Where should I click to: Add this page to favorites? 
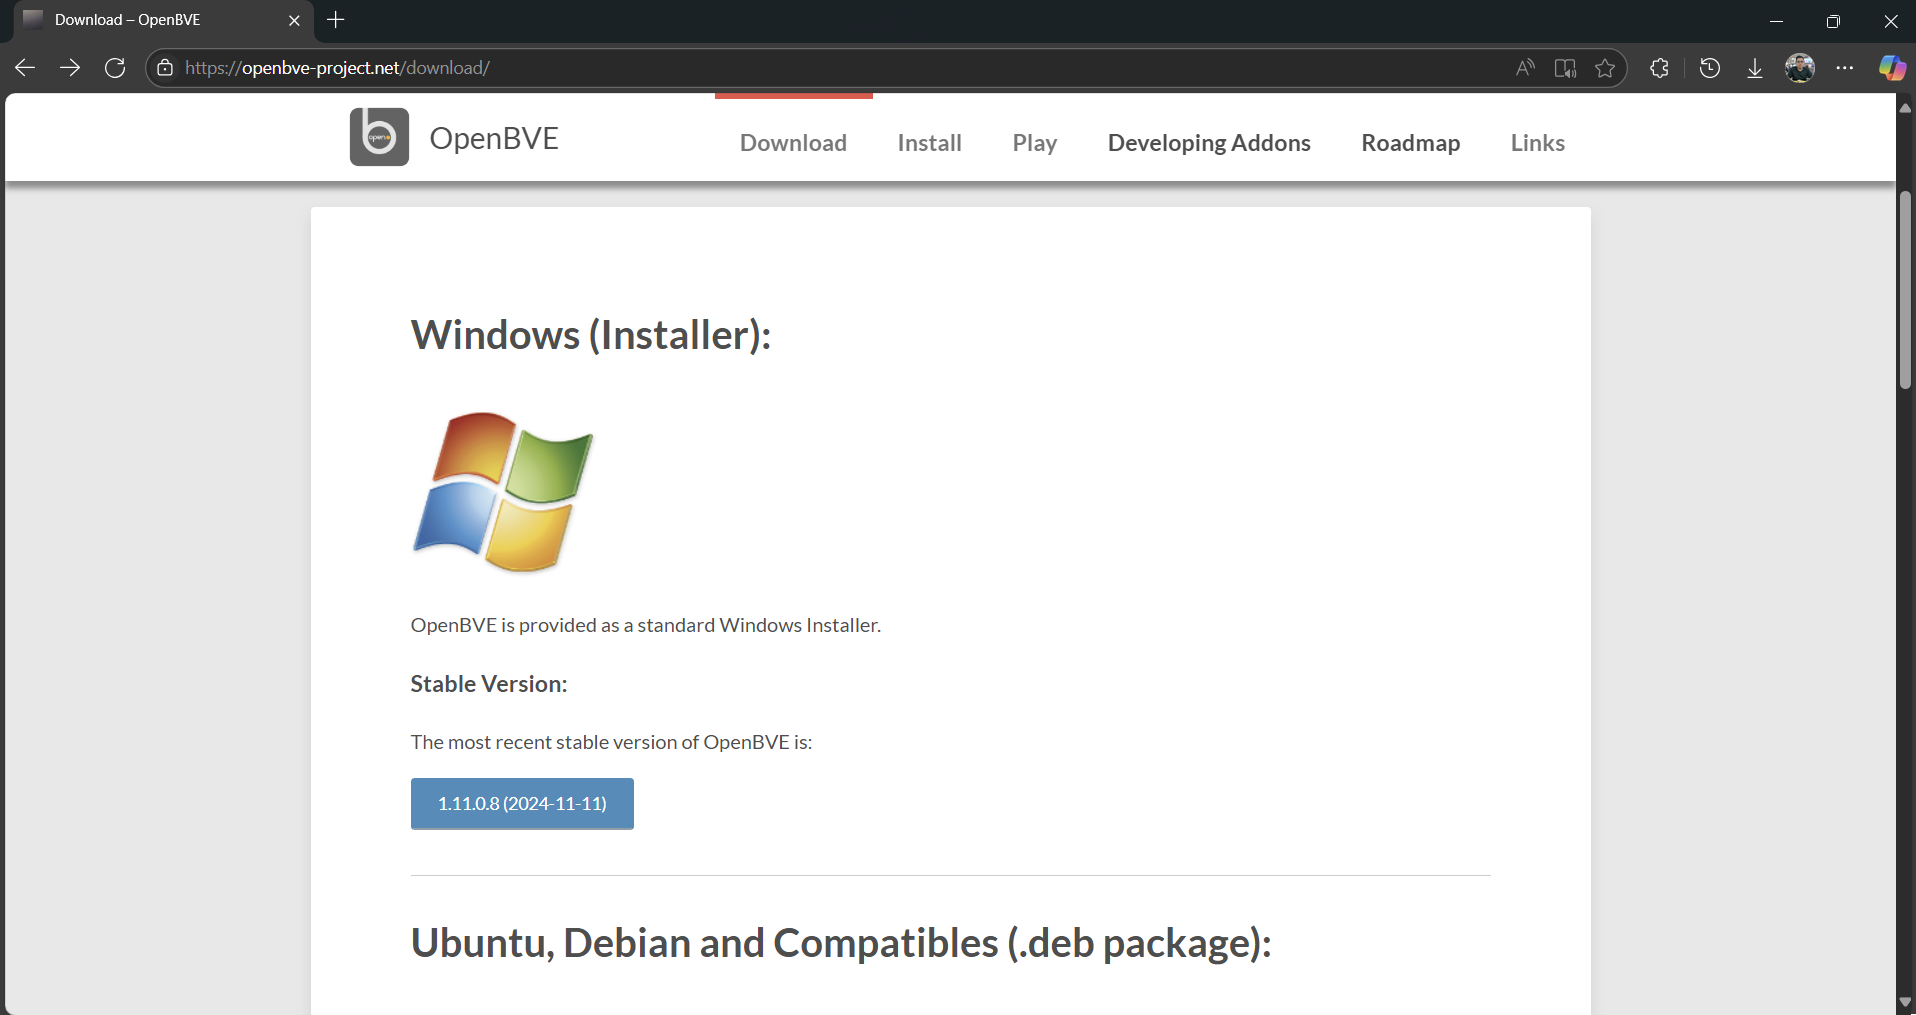pos(1605,68)
